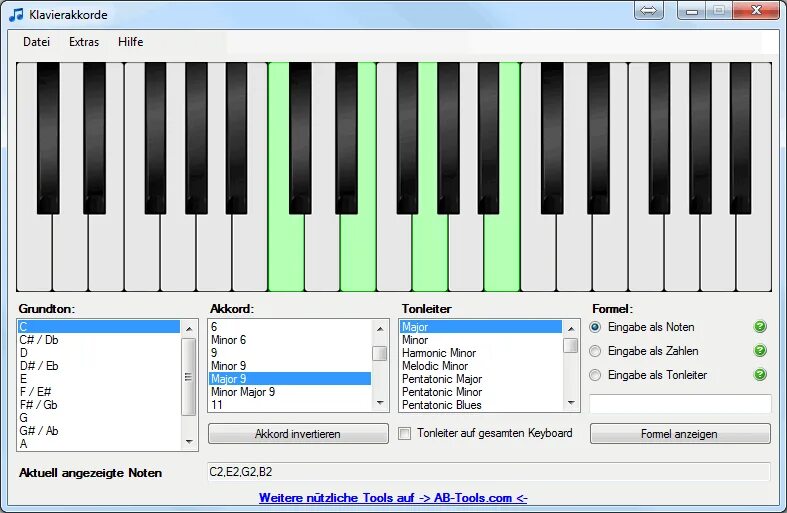The image size is (787, 513).
Task: Click the green help icon beside Eingabe als Zahlen
Action: tap(760, 350)
